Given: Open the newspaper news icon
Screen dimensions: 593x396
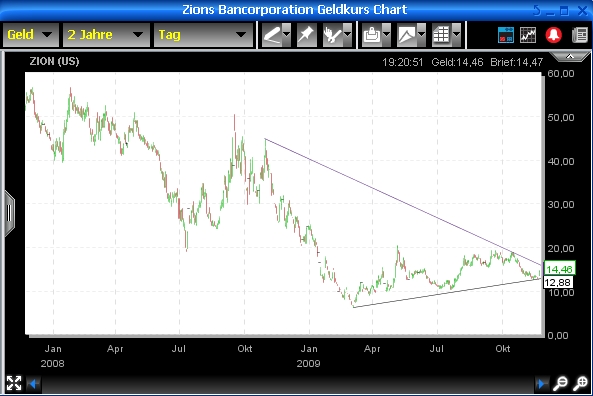Looking at the screenshot, I should click(580, 35).
